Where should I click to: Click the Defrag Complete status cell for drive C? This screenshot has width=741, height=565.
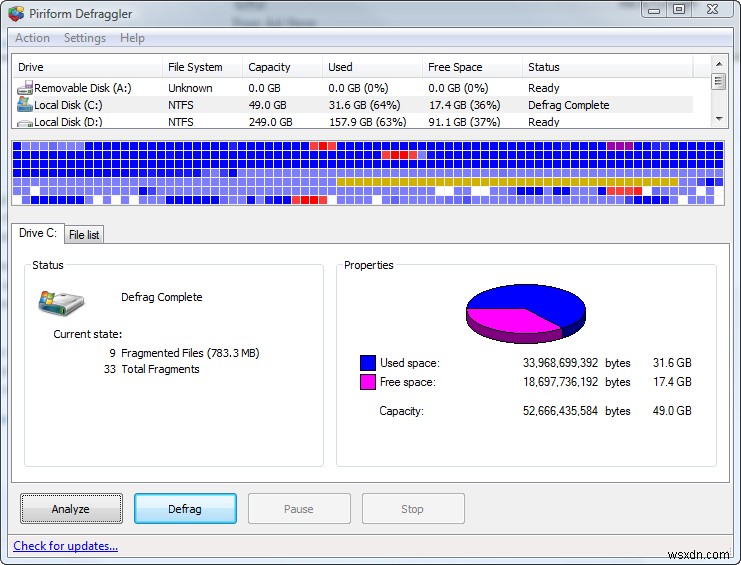tap(569, 105)
